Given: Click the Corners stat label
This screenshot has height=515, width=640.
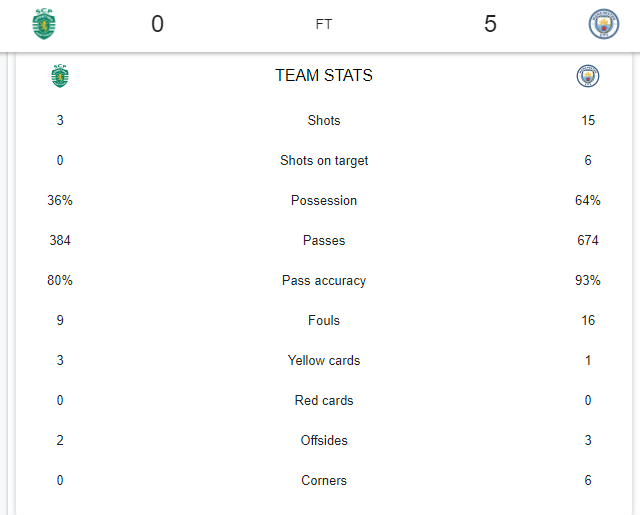Looking at the screenshot, I should (x=324, y=480).
